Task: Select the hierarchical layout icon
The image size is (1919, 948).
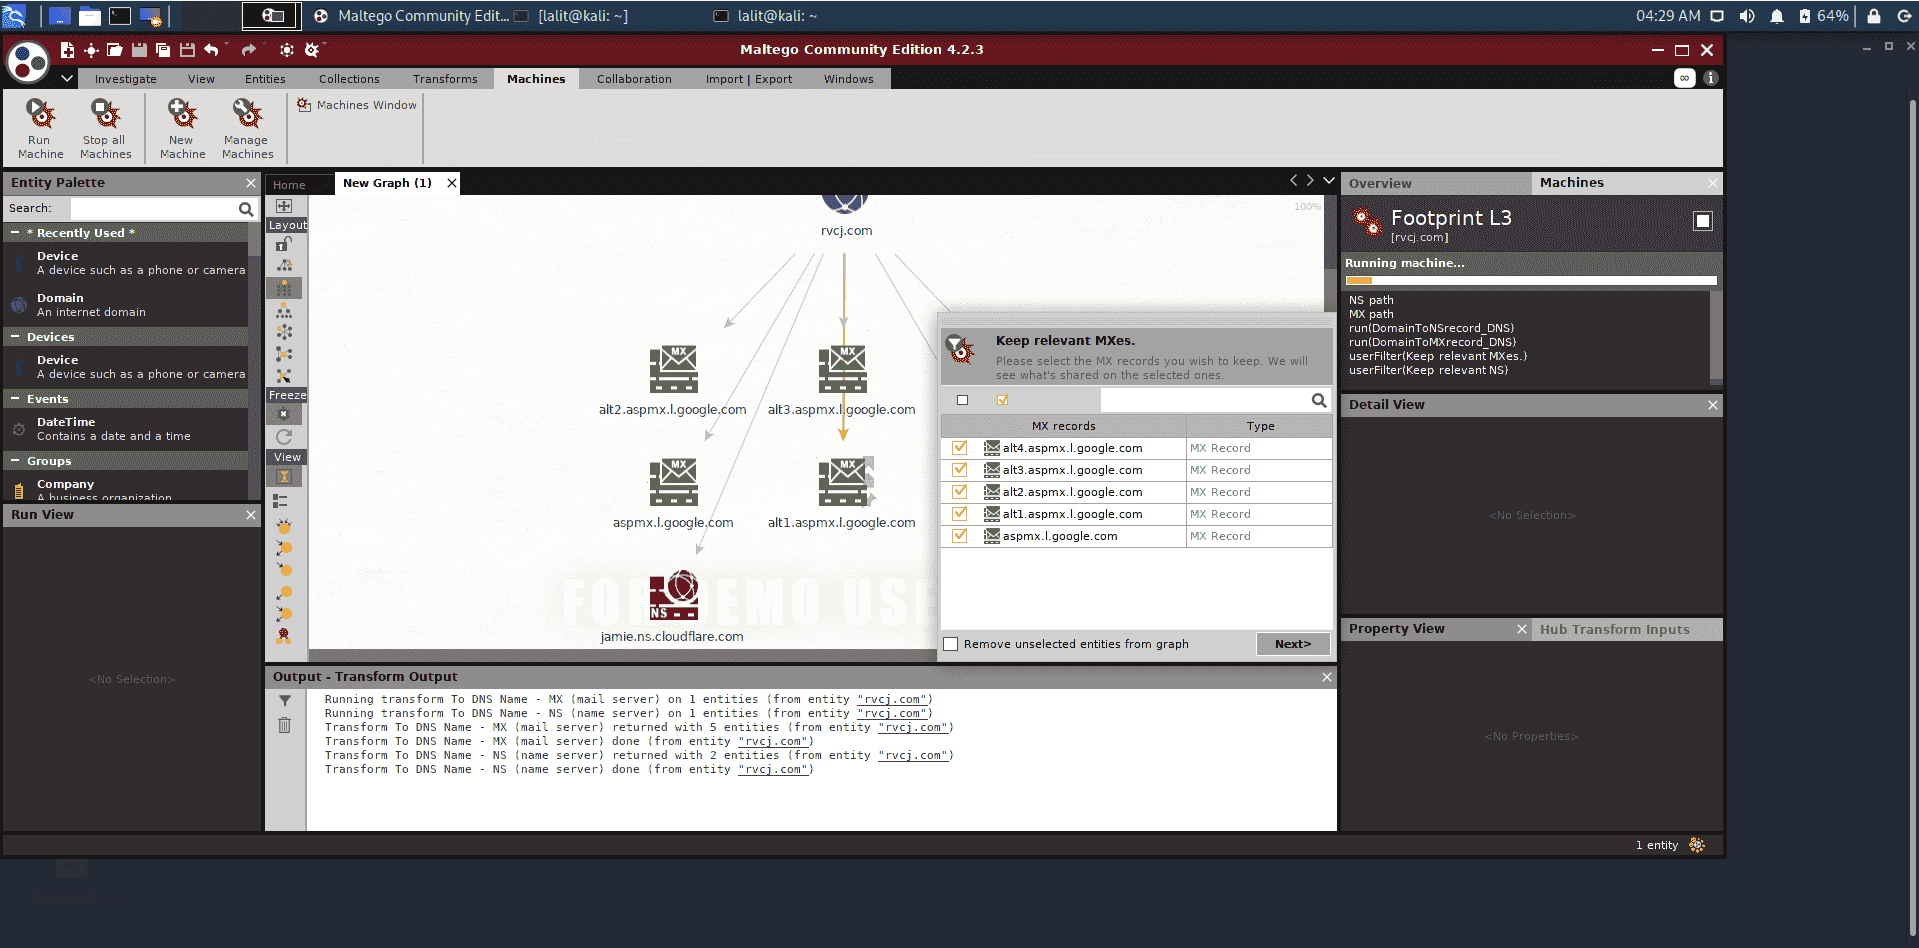Action: point(284,310)
